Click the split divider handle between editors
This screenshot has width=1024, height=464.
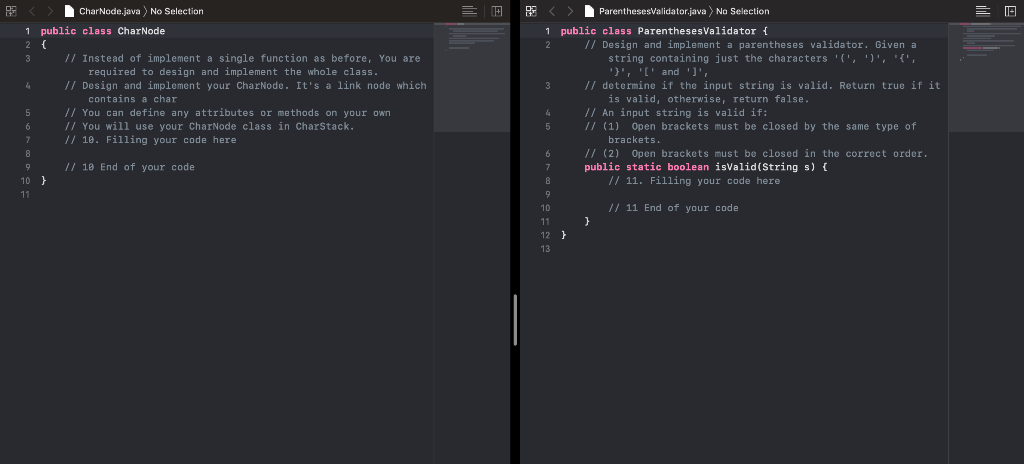tap(515, 320)
